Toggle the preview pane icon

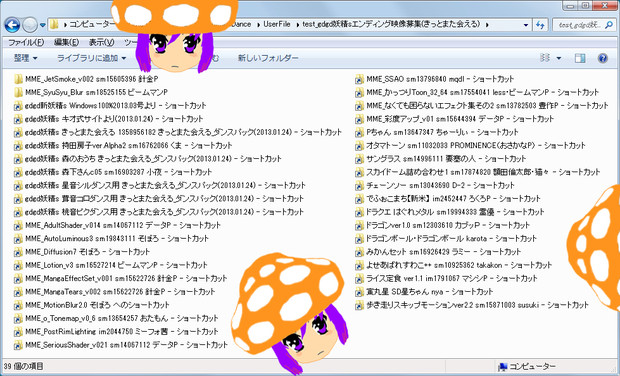pos(580,58)
